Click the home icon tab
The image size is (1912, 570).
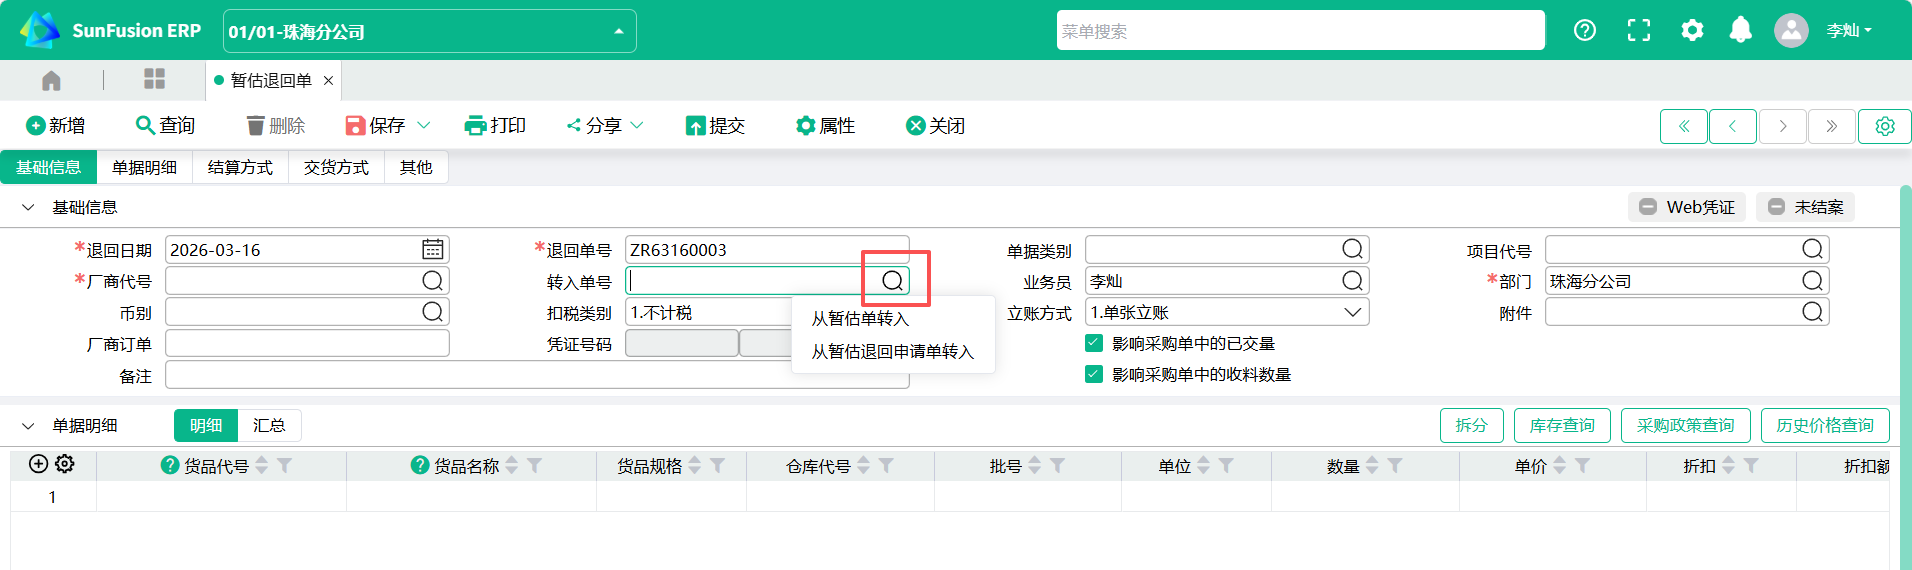point(51,80)
